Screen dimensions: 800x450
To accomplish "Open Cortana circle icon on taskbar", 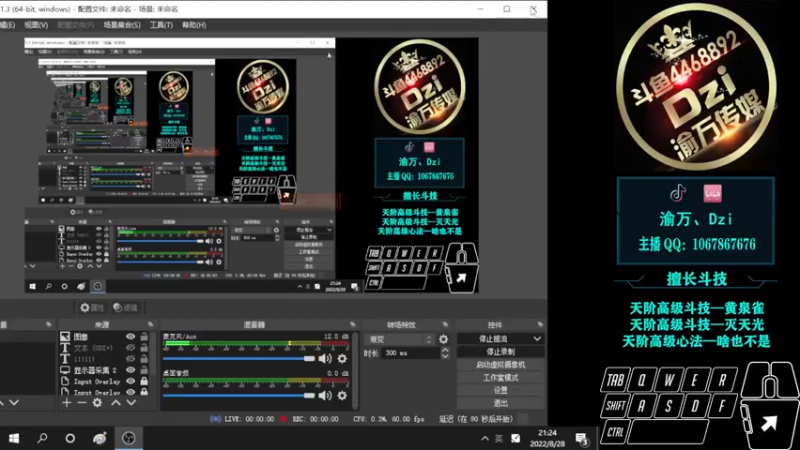I will click(70, 438).
